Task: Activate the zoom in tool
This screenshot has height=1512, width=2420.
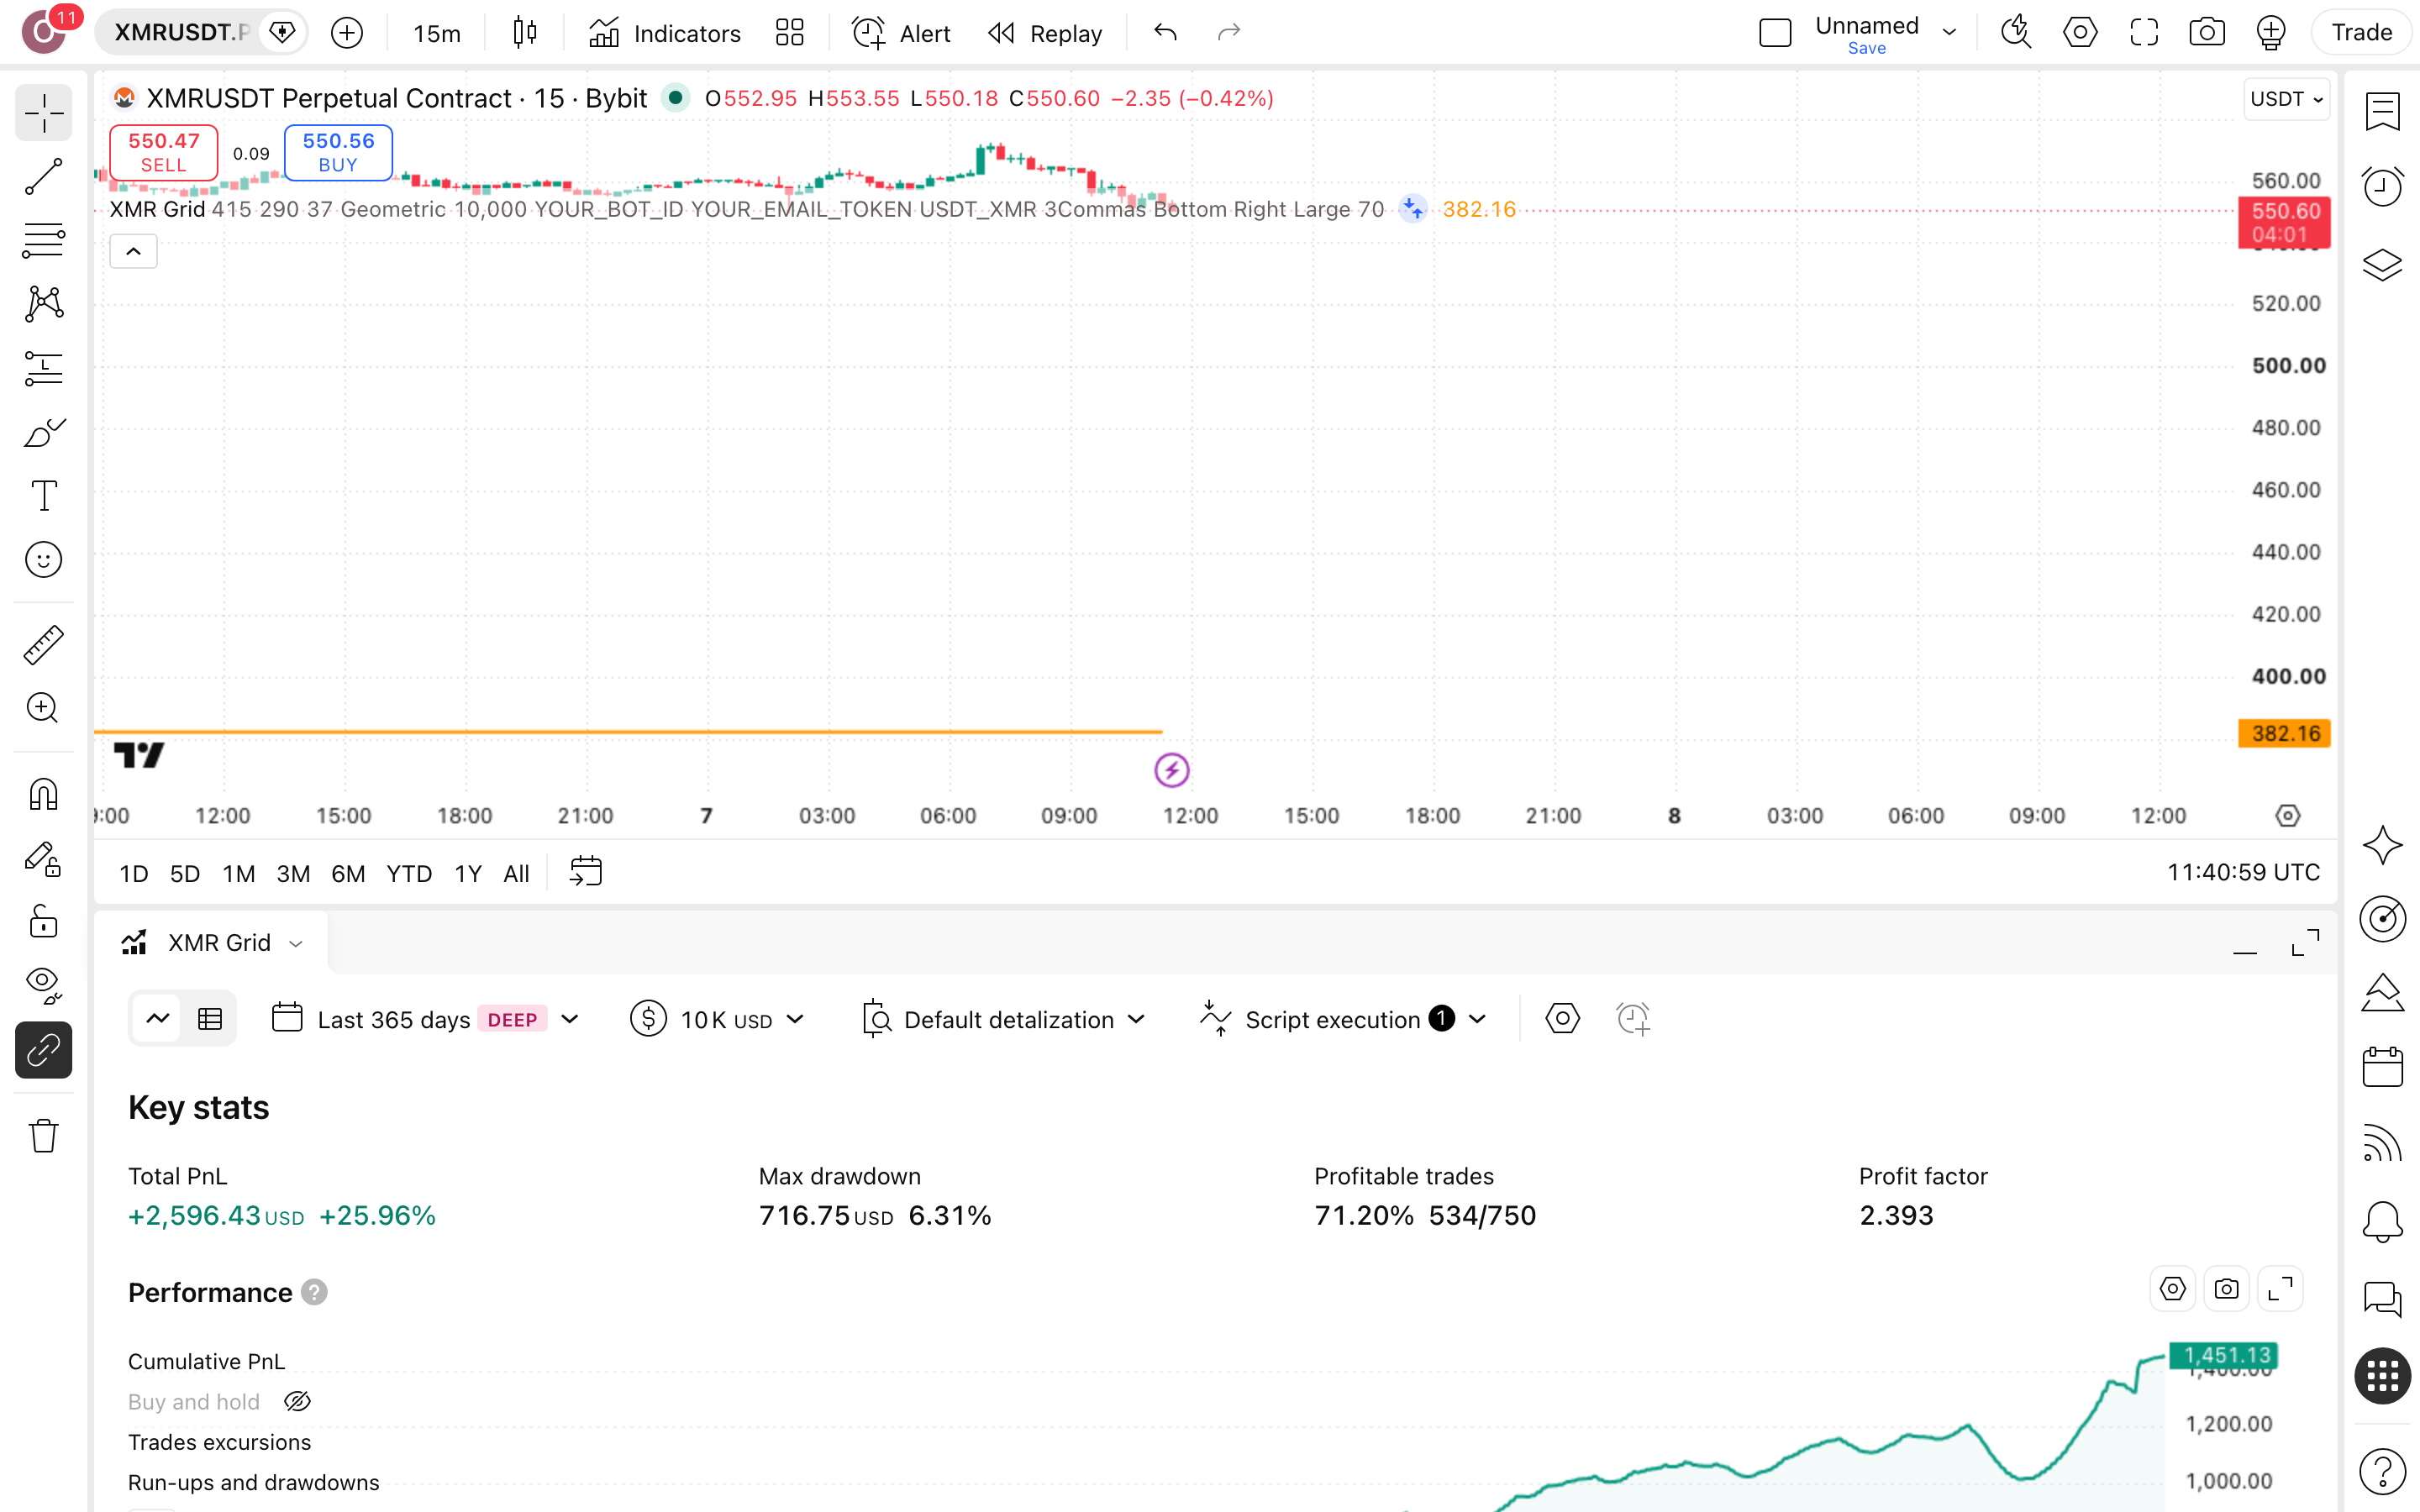Action: 43,708
